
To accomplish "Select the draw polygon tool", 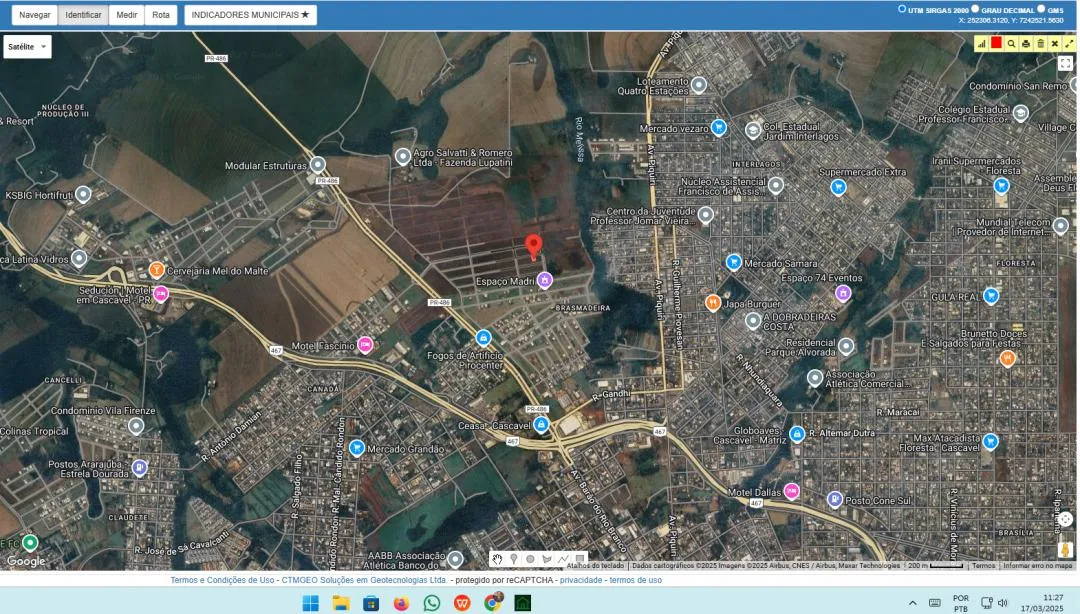I will click(x=547, y=559).
